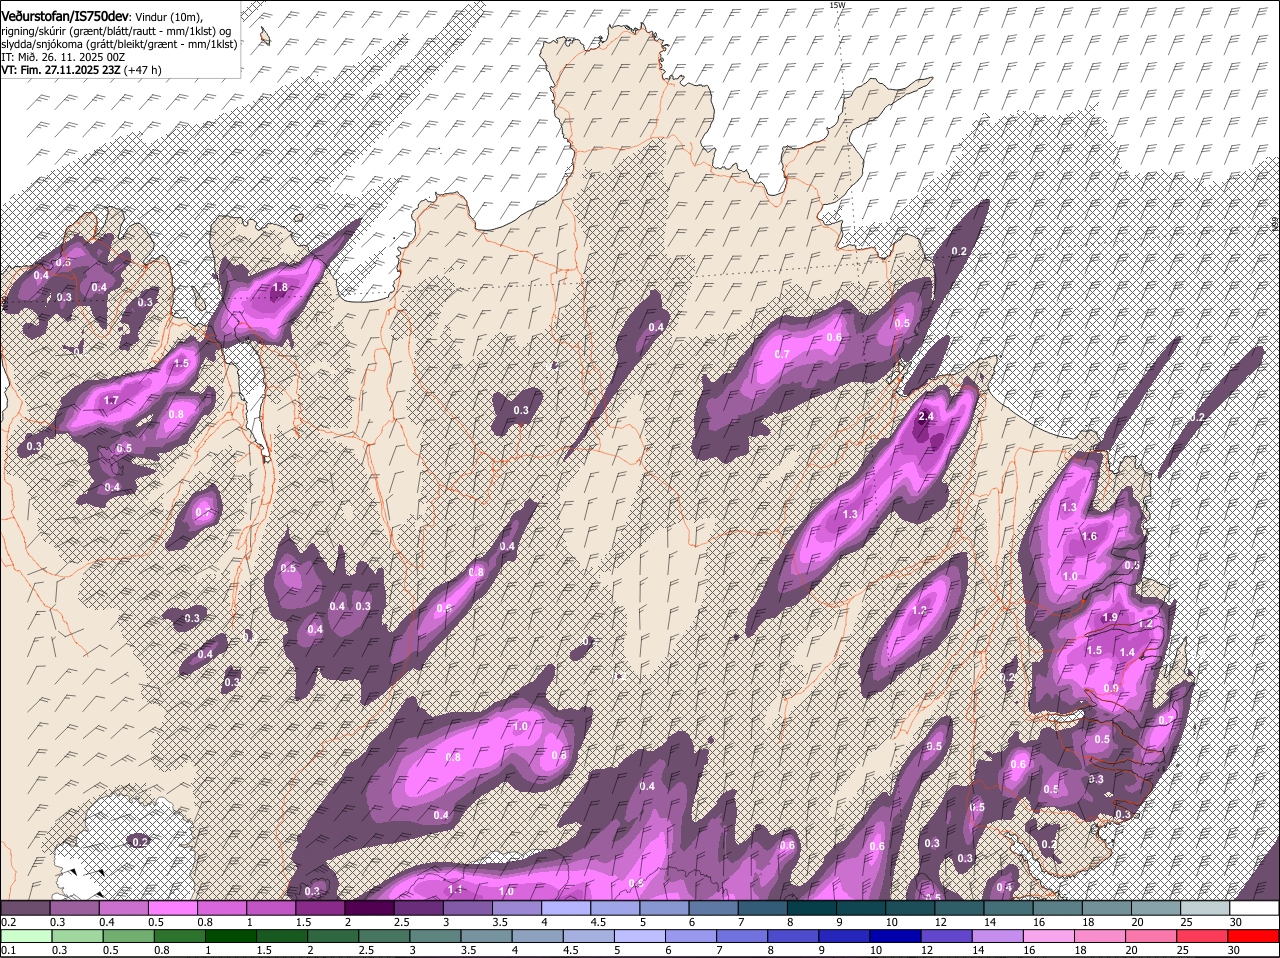Click the 1.9 value label on the map
This screenshot has width=1280, height=958.
point(1110,618)
